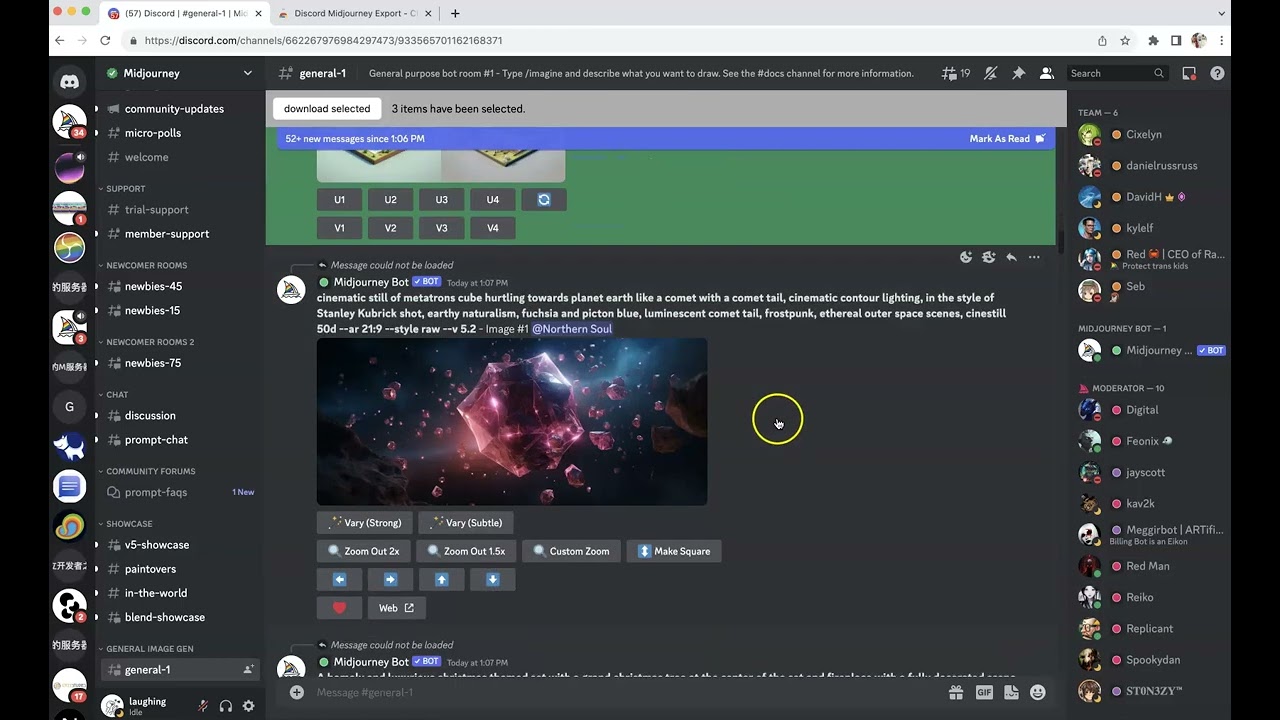Image resolution: width=1280 pixels, height=720 pixels.
Task: Click Mark As Read in new messages bar
Action: [1007, 139]
